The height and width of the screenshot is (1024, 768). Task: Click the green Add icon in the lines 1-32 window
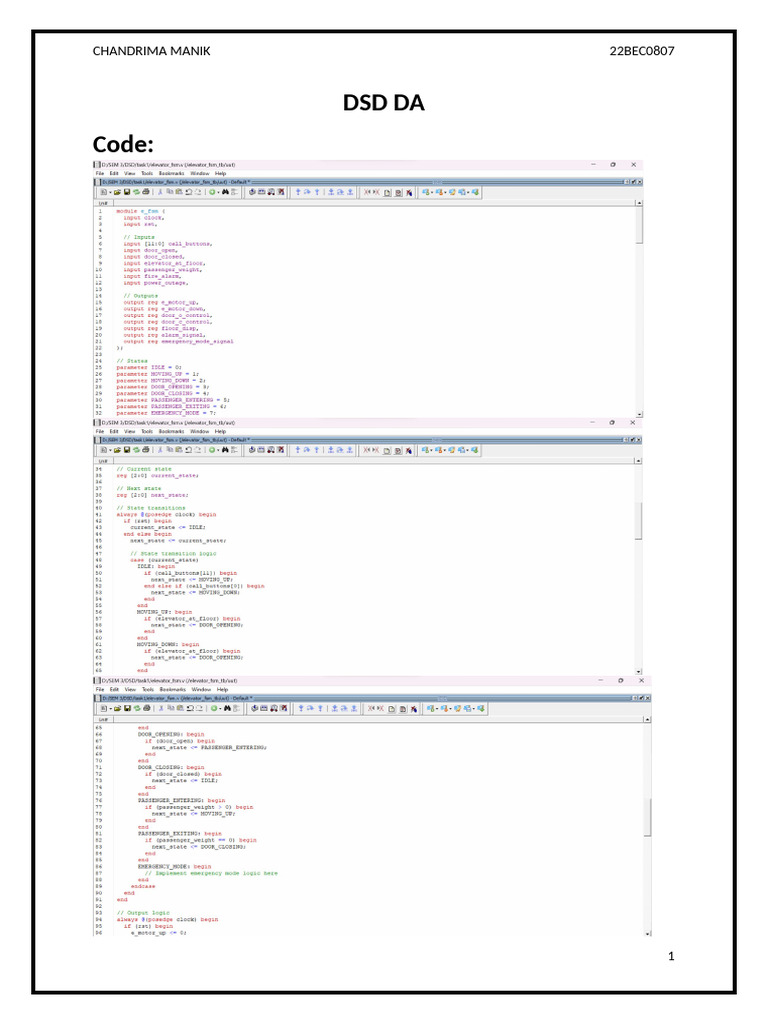coord(212,193)
